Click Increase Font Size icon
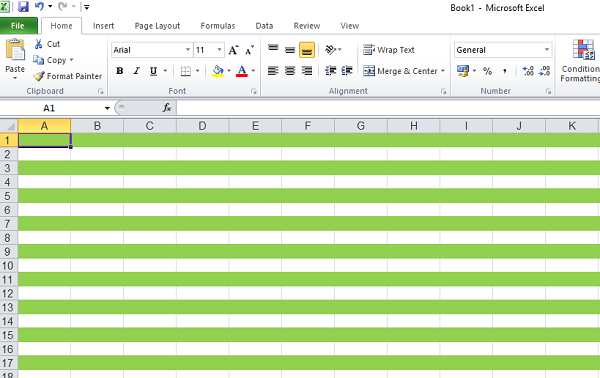Viewport: 600px width, 378px height. click(233, 50)
